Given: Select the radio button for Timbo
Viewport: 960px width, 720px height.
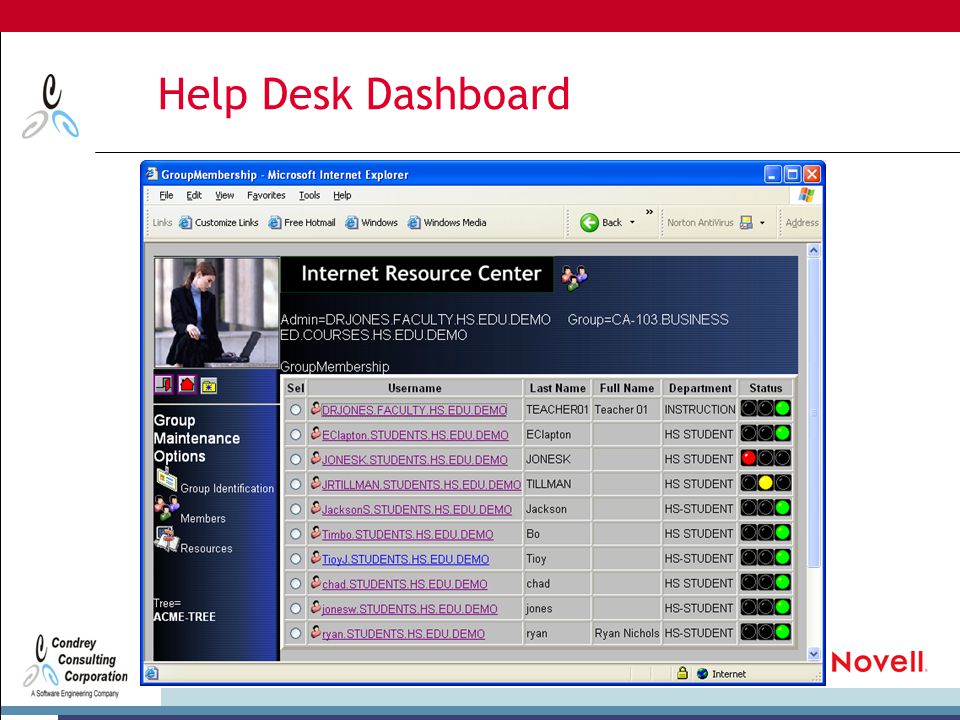Looking at the screenshot, I should tap(295, 534).
